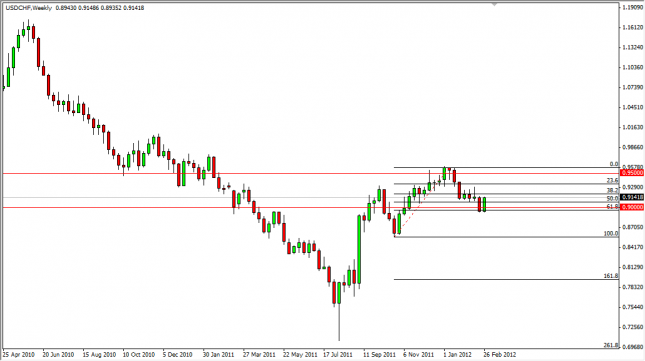Click the 1.10360 price axis label
Image resolution: width=645 pixels, height=361 pixels.
point(633,67)
